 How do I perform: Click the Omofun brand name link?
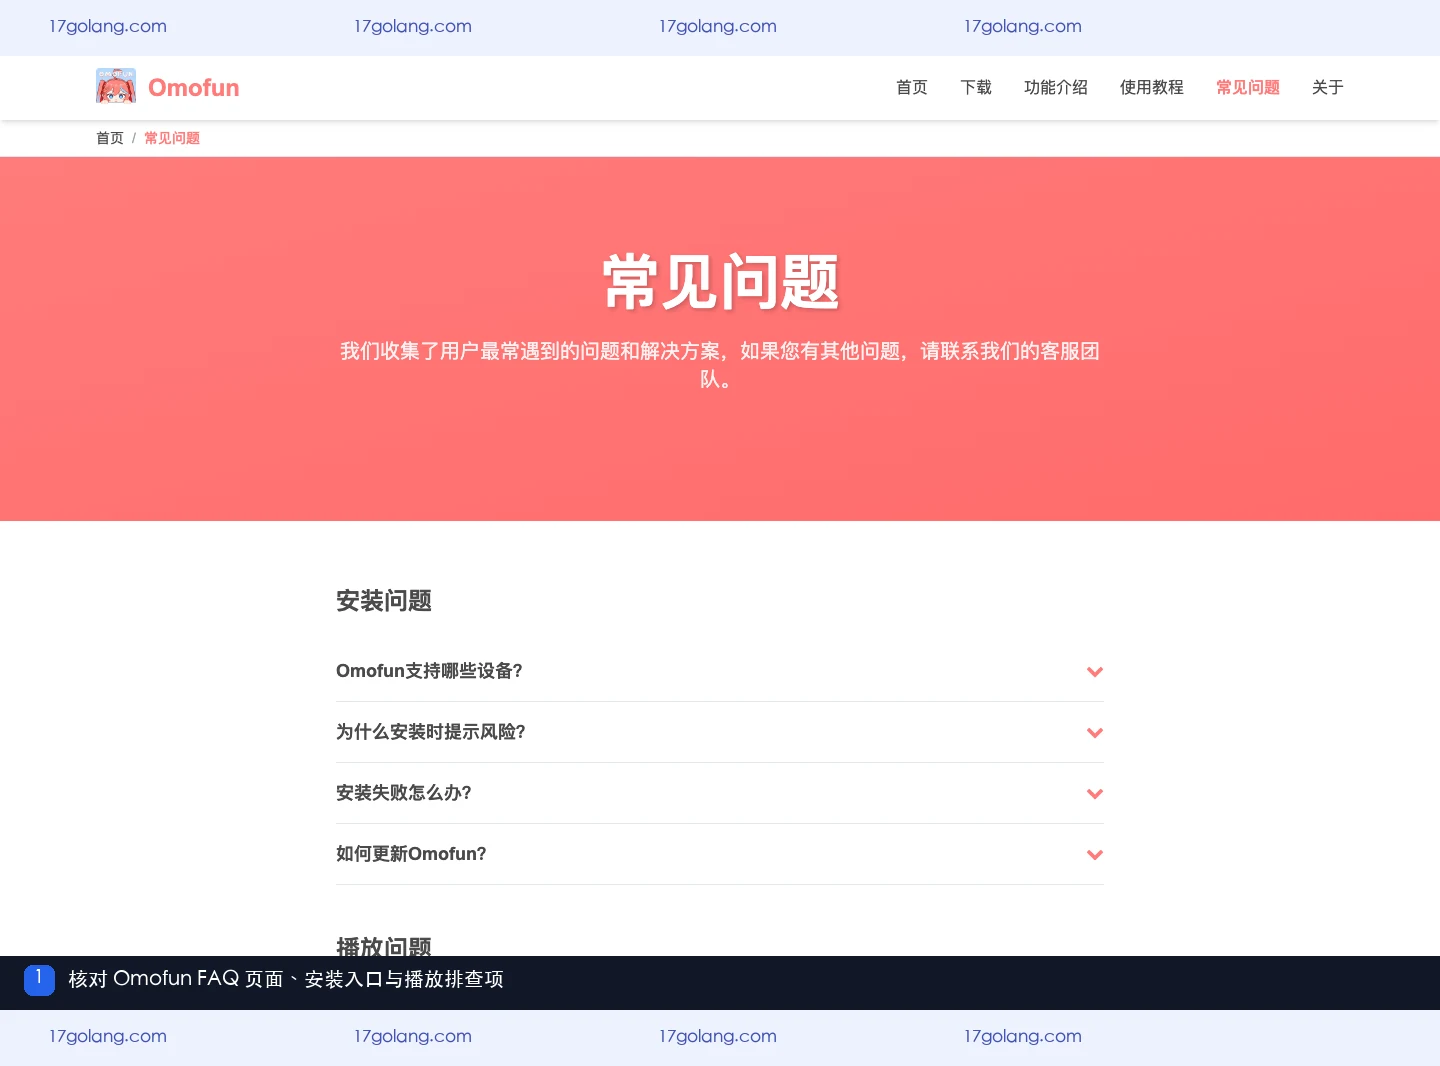[194, 88]
